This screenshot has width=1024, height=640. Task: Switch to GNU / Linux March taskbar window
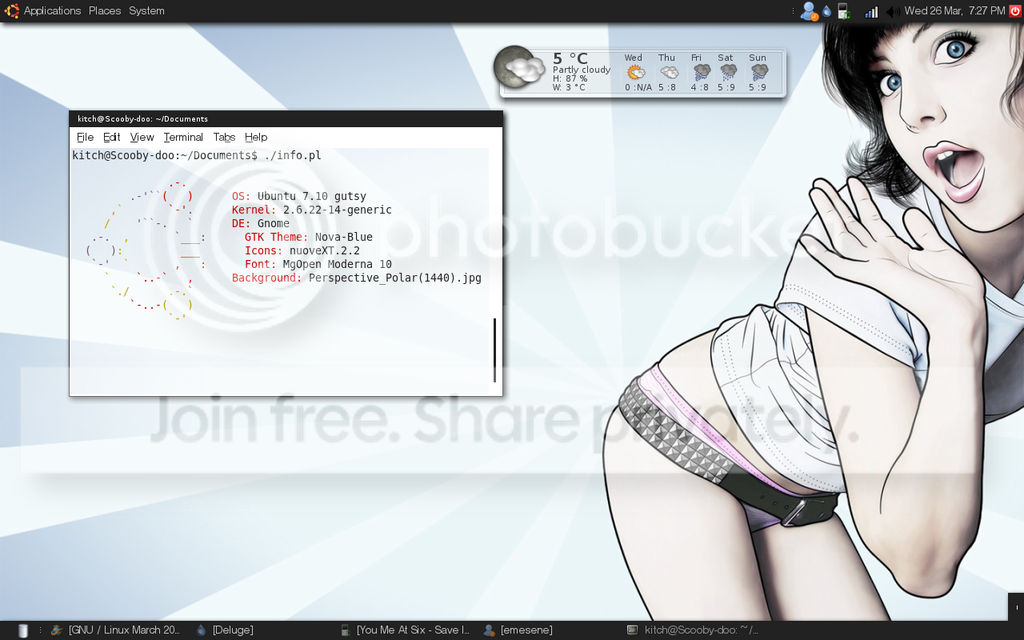click(115, 630)
